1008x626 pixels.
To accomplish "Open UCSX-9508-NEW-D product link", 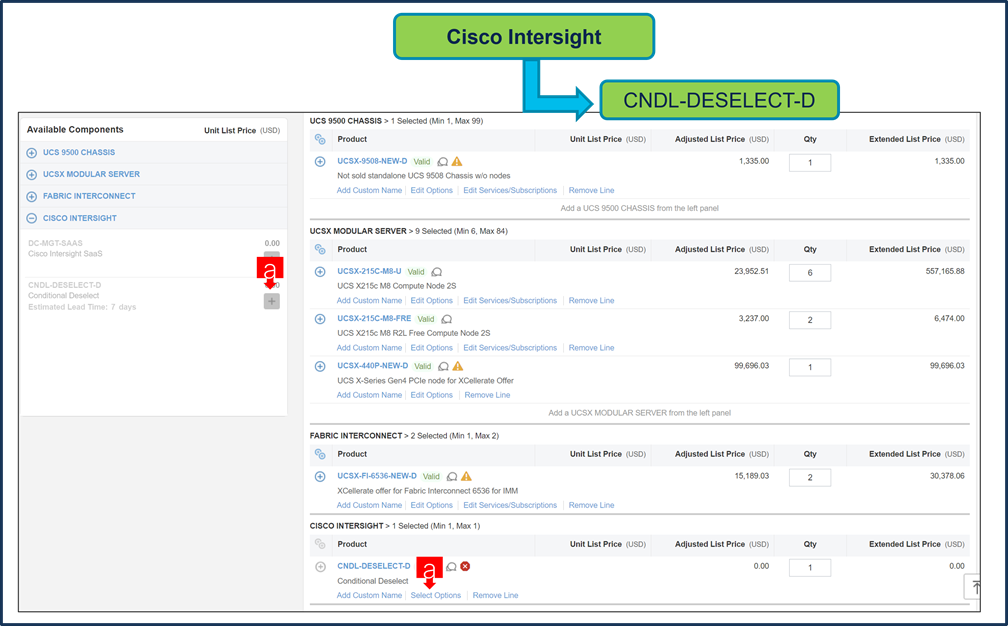I will pos(372,161).
